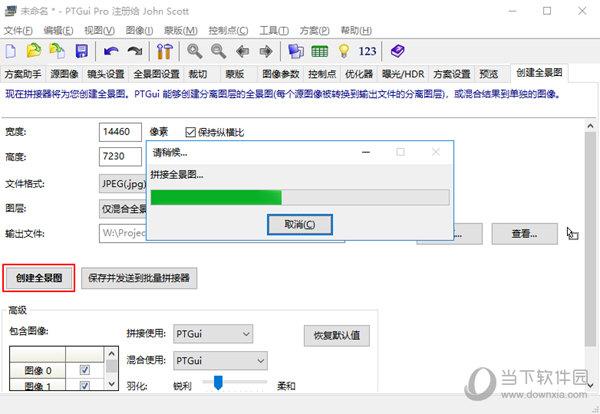Click the 恢复默认值 button
600x414 pixels.
(337, 336)
